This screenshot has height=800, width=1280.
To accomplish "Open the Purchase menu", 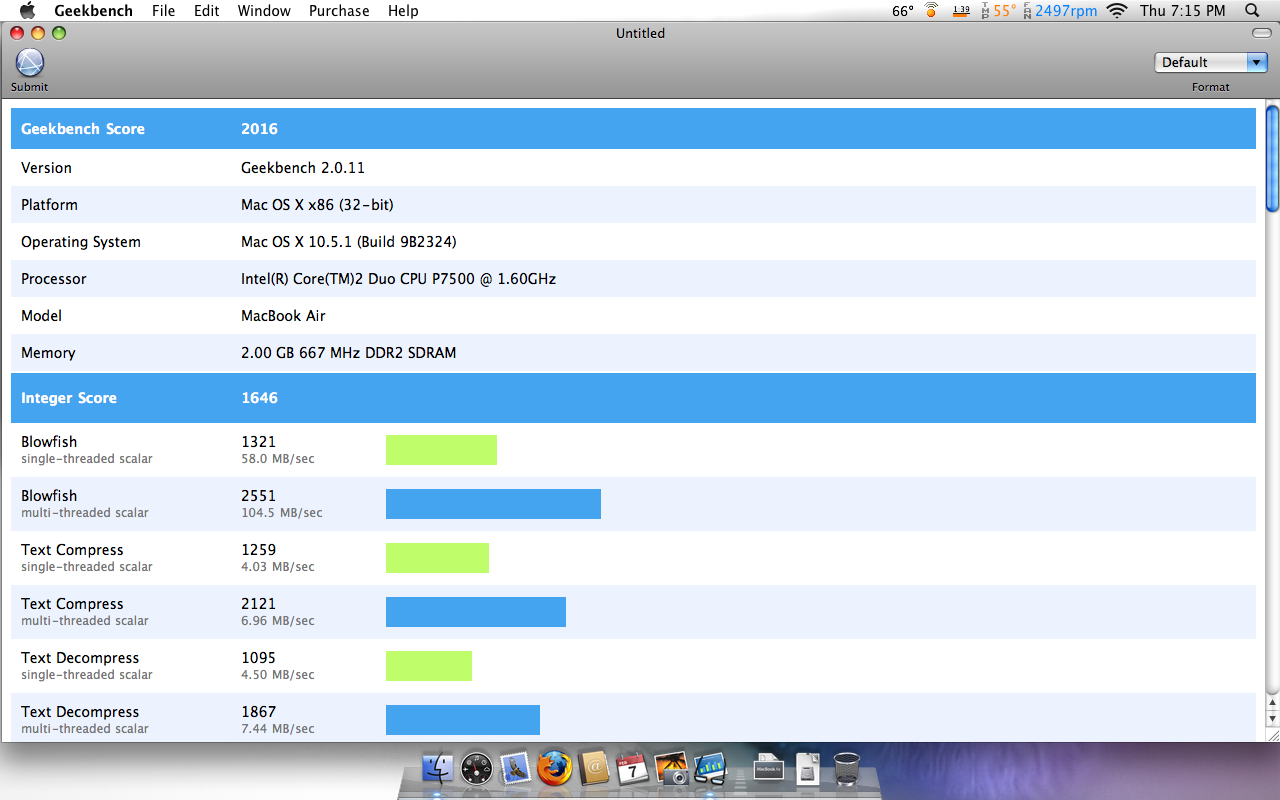I will click(x=339, y=10).
